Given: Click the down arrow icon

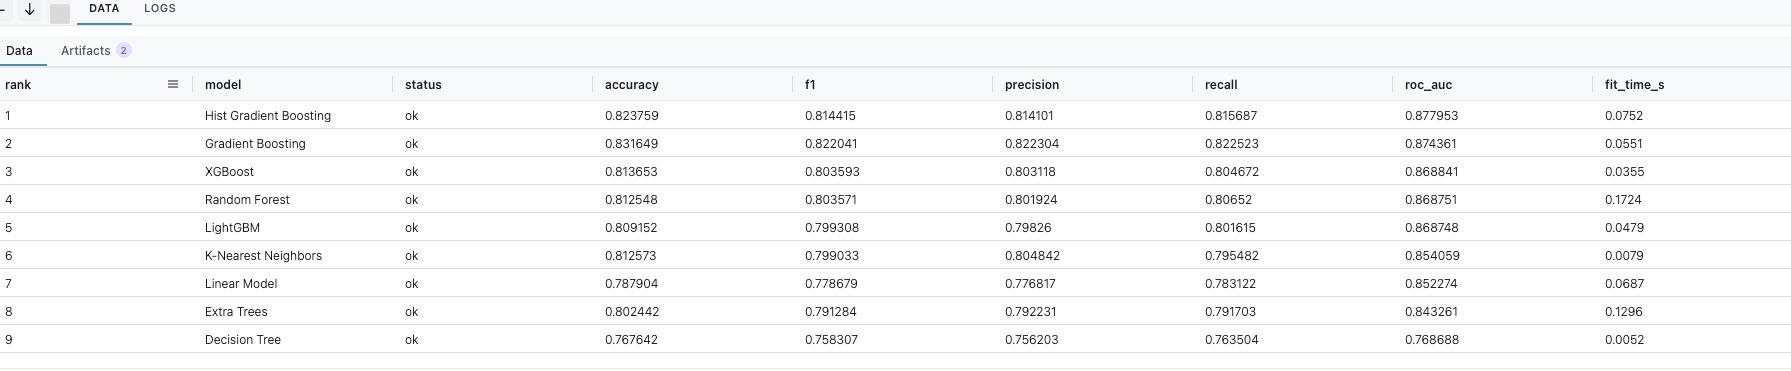Looking at the screenshot, I should (30, 9).
